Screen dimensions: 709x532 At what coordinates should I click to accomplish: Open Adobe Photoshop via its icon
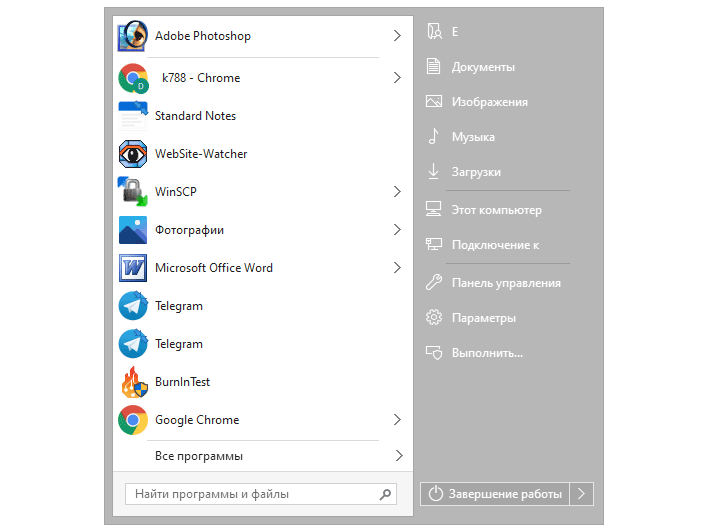(132, 36)
